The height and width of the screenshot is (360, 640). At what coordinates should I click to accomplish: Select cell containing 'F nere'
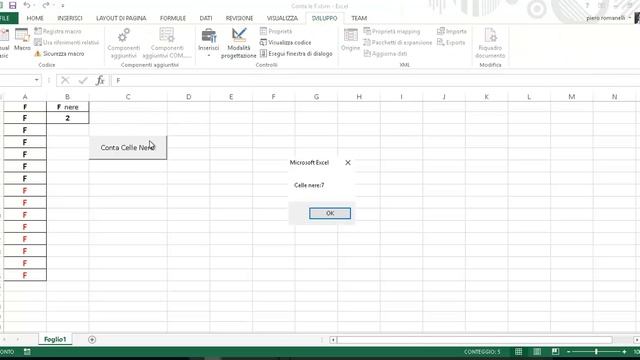pyautogui.click(x=67, y=107)
